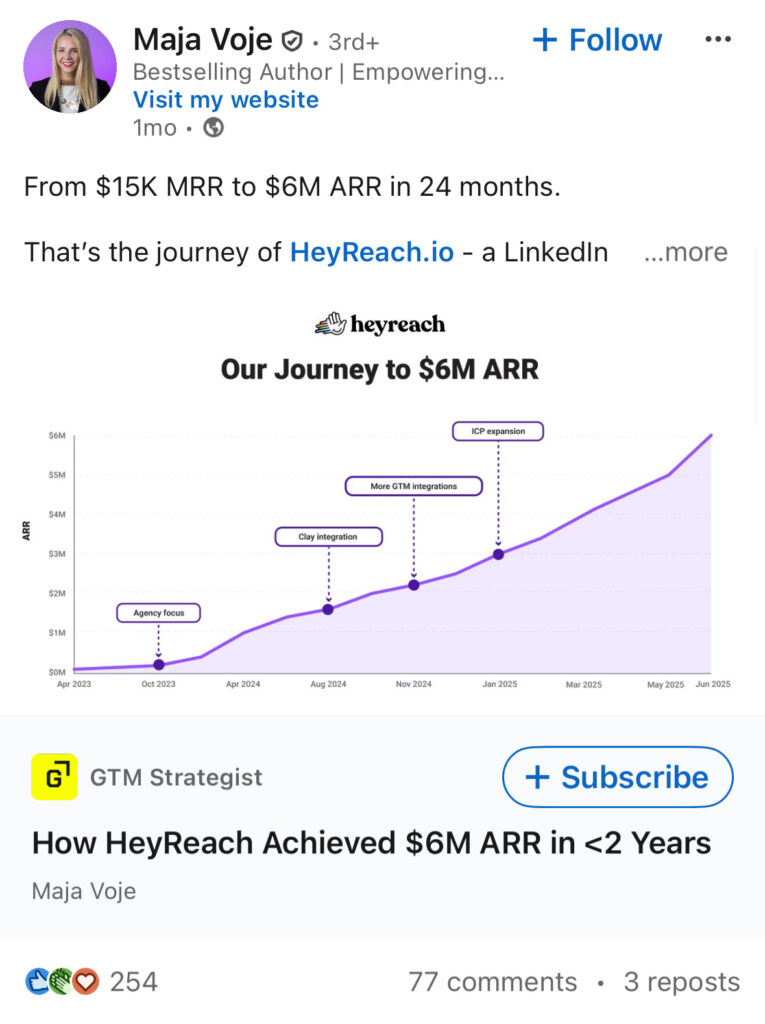Screen dimensions: 765x1024
Task: Open the 'Visit my website' link
Action: point(226,100)
